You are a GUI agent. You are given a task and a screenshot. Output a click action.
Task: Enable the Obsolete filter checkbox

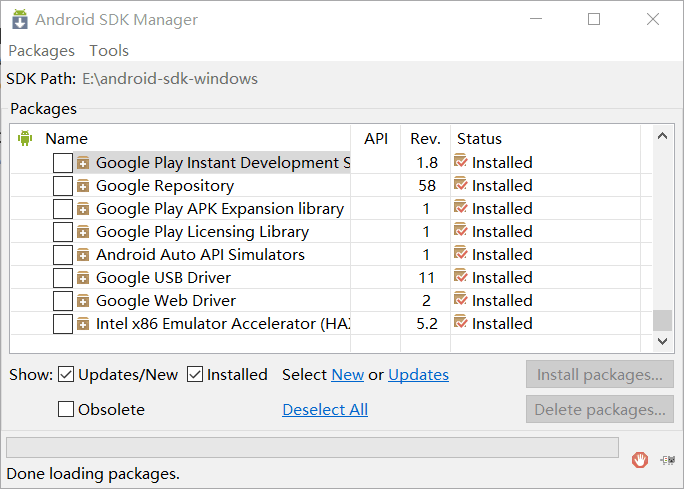[x=66, y=409]
